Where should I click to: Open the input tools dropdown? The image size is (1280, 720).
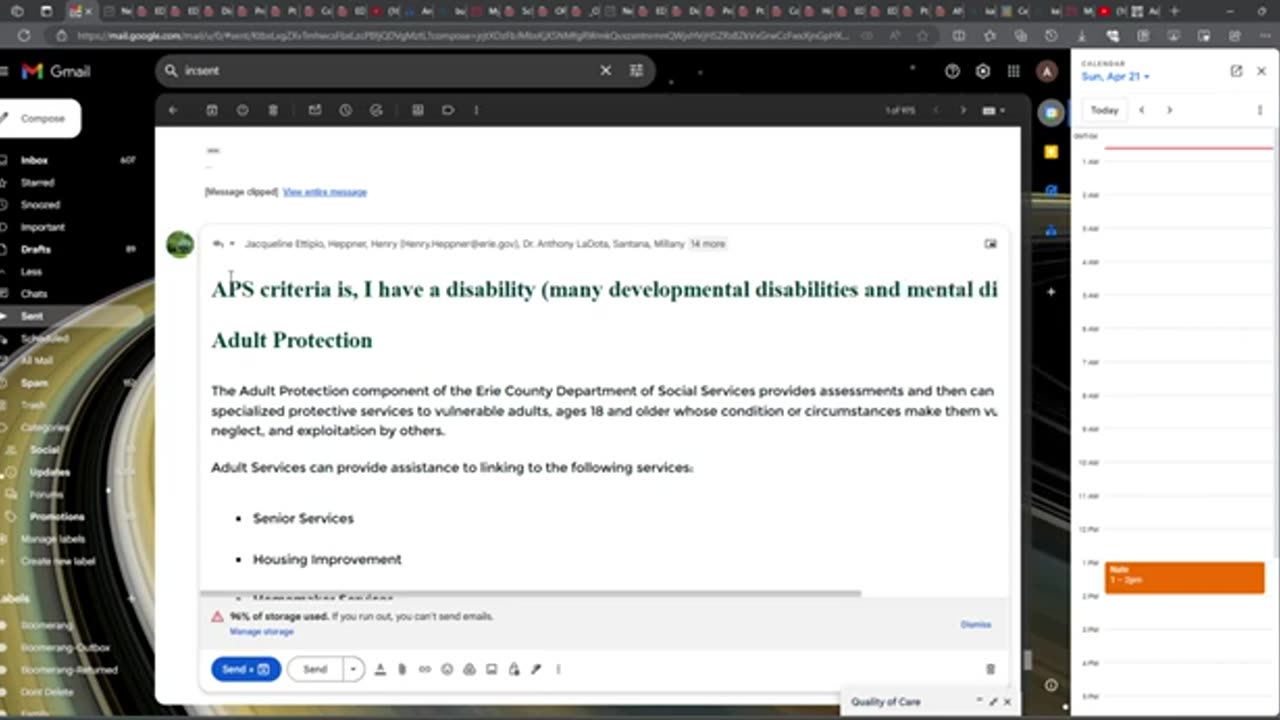pos(994,110)
